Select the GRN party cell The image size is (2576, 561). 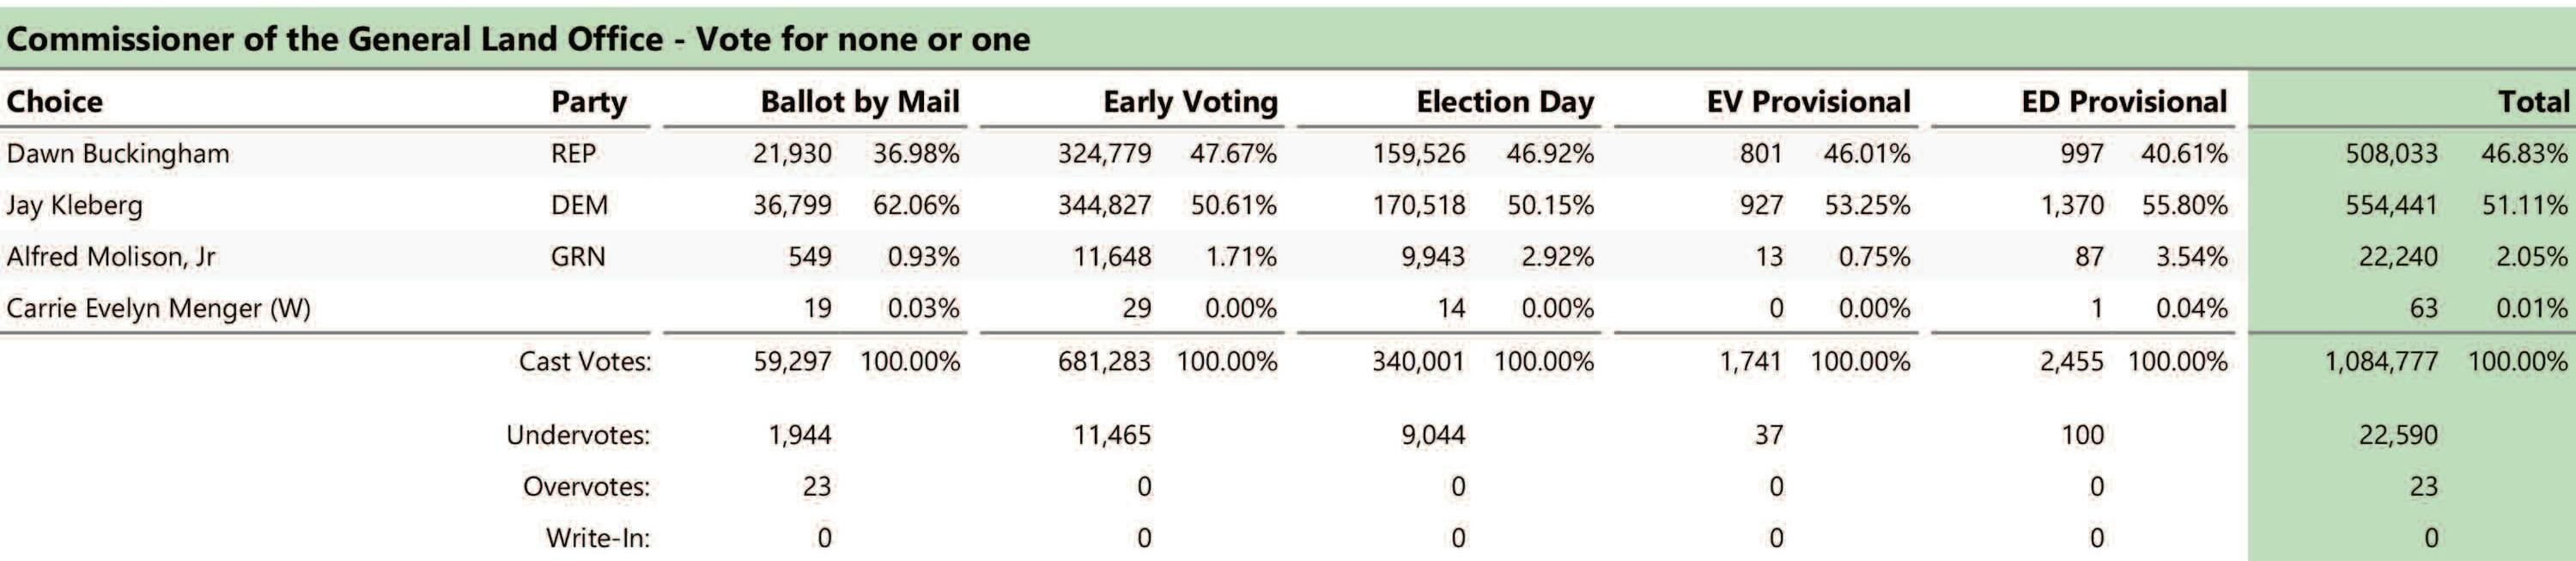tap(578, 257)
